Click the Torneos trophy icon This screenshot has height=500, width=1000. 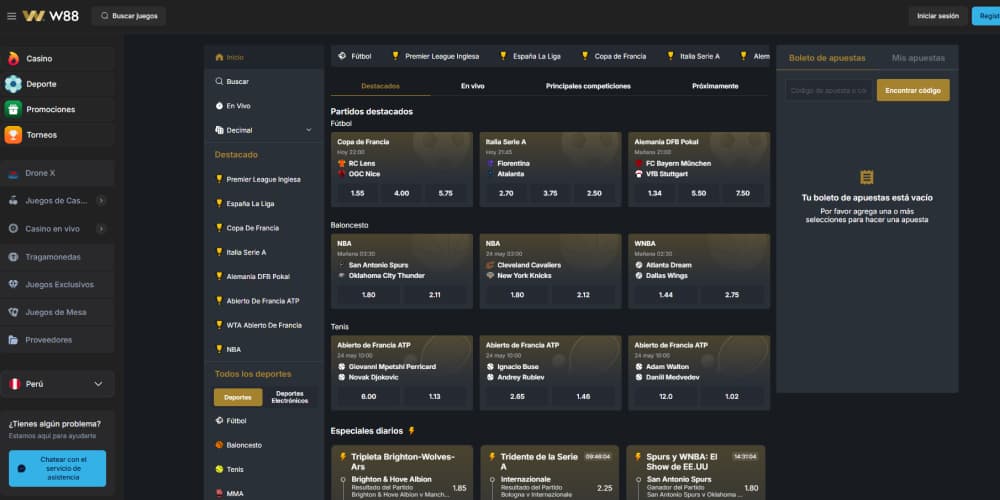(x=13, y=135)
